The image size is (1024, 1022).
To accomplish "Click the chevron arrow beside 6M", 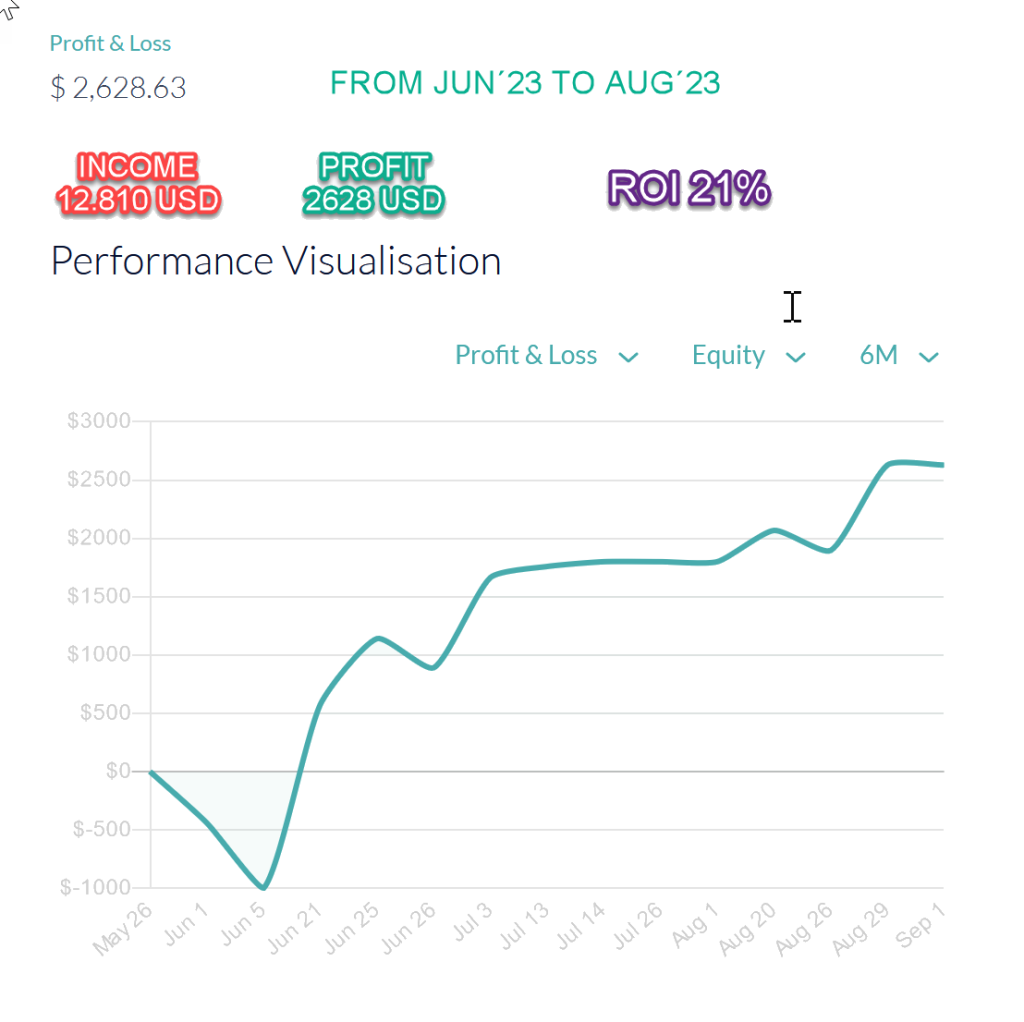I will click(929, 357).
